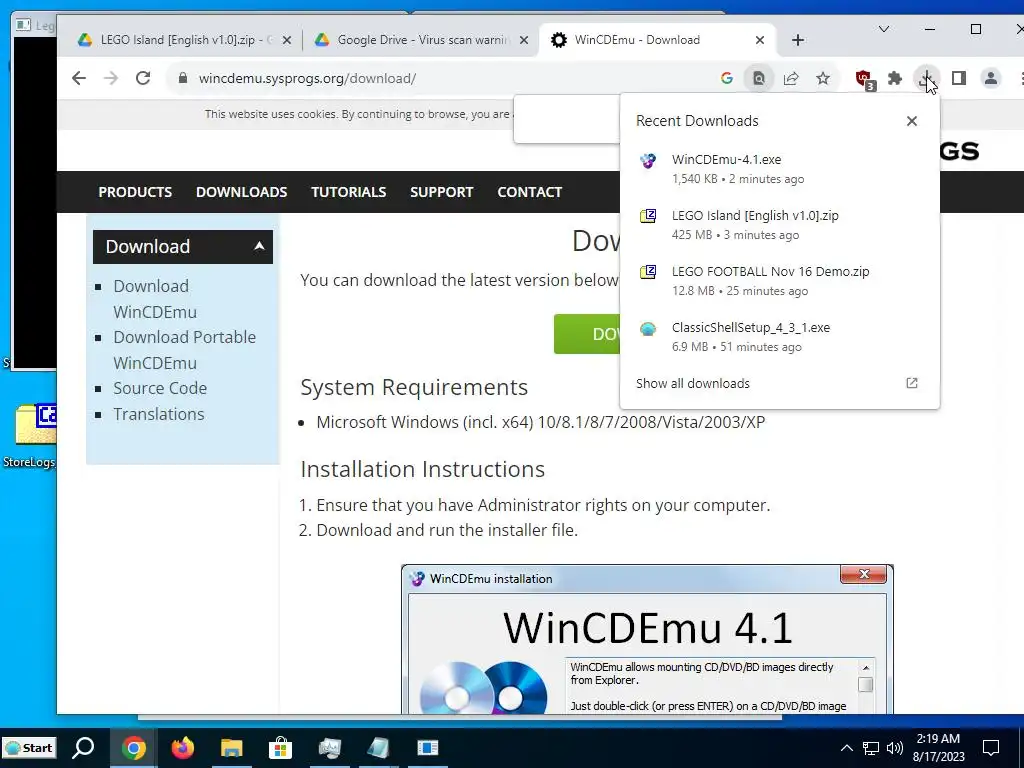Open a new browser tab

coord(797,40)
